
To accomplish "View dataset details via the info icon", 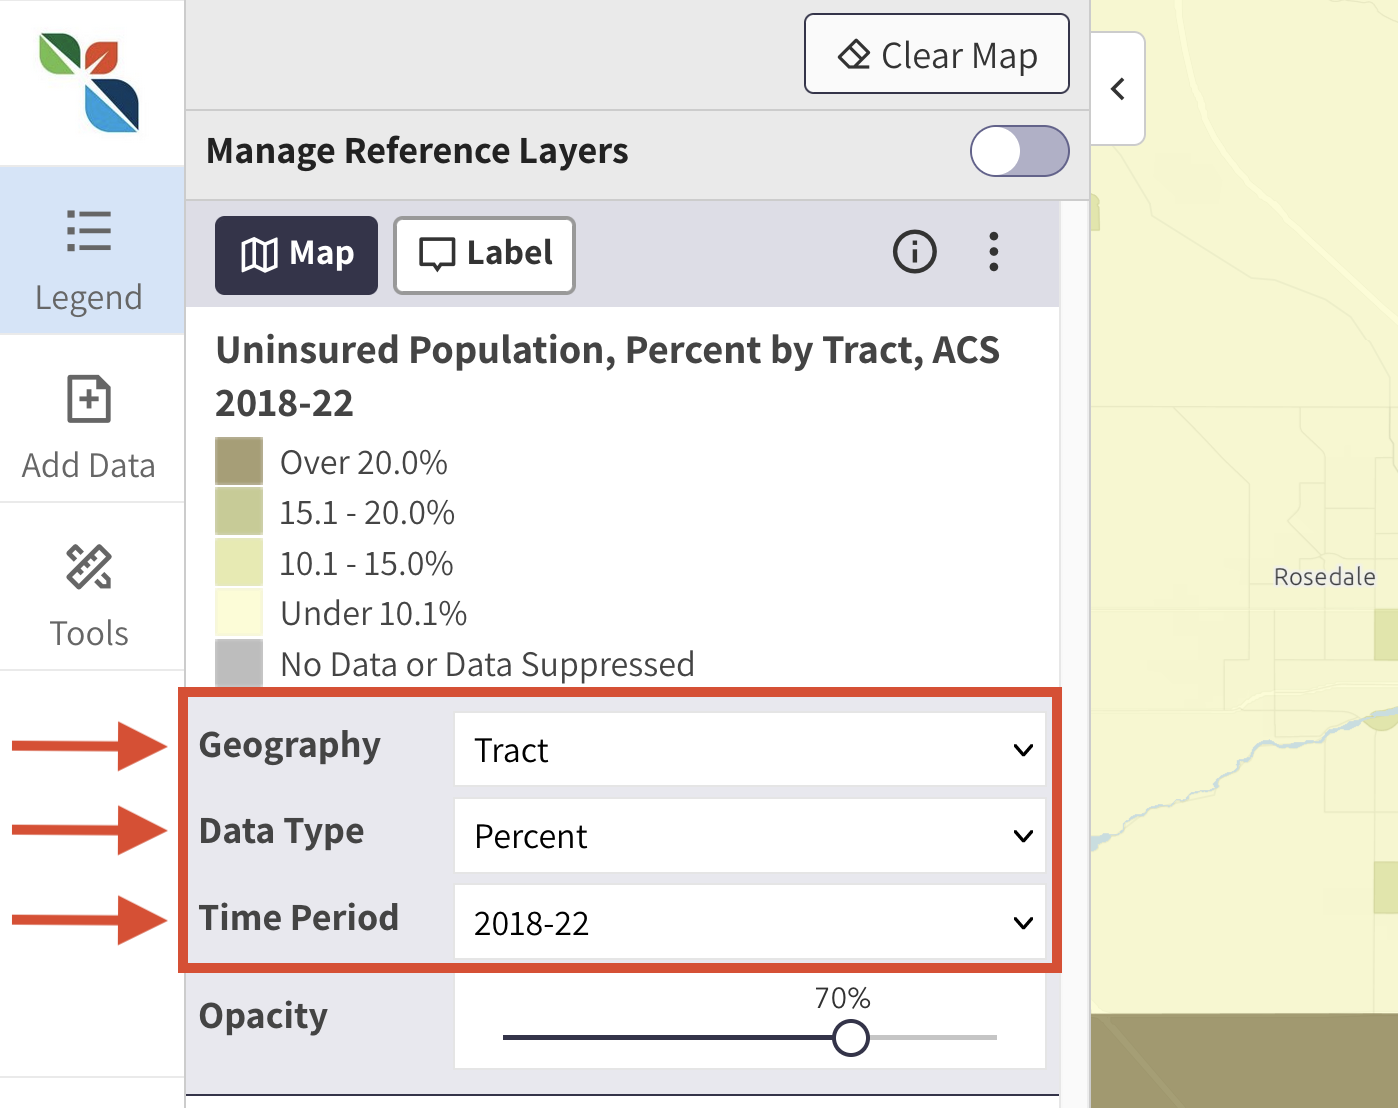I will 914,252.
